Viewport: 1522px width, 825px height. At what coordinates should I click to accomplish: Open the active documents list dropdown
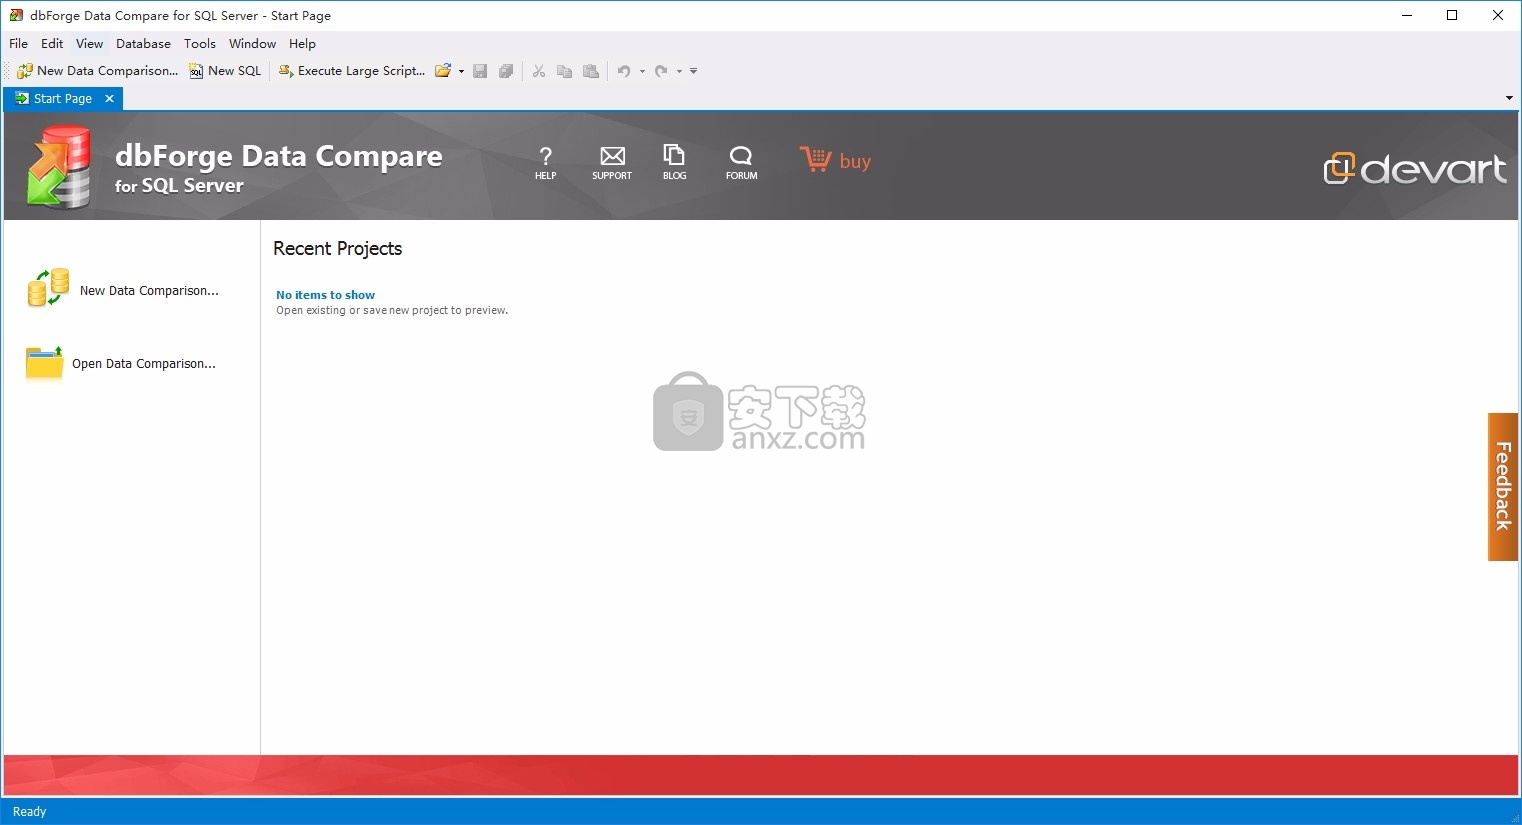pyautogui.click(x=1509, y=98)
